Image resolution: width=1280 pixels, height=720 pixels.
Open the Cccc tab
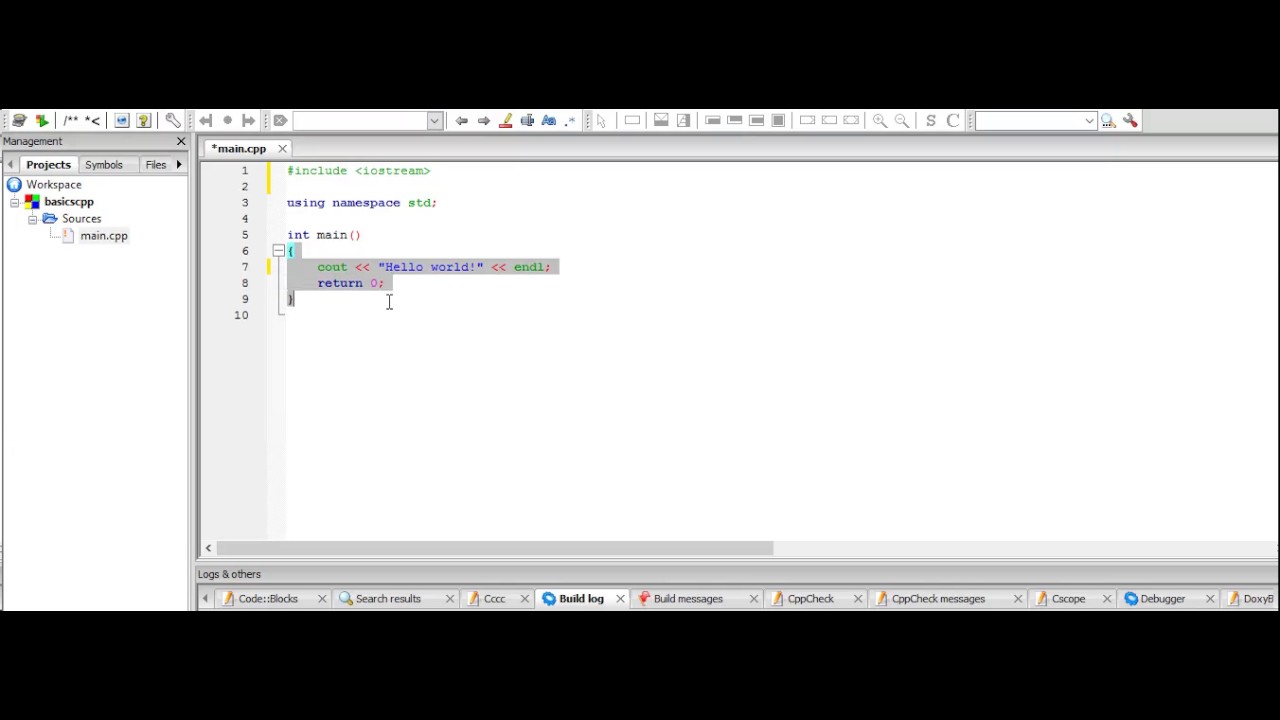[x=494, y=599]
